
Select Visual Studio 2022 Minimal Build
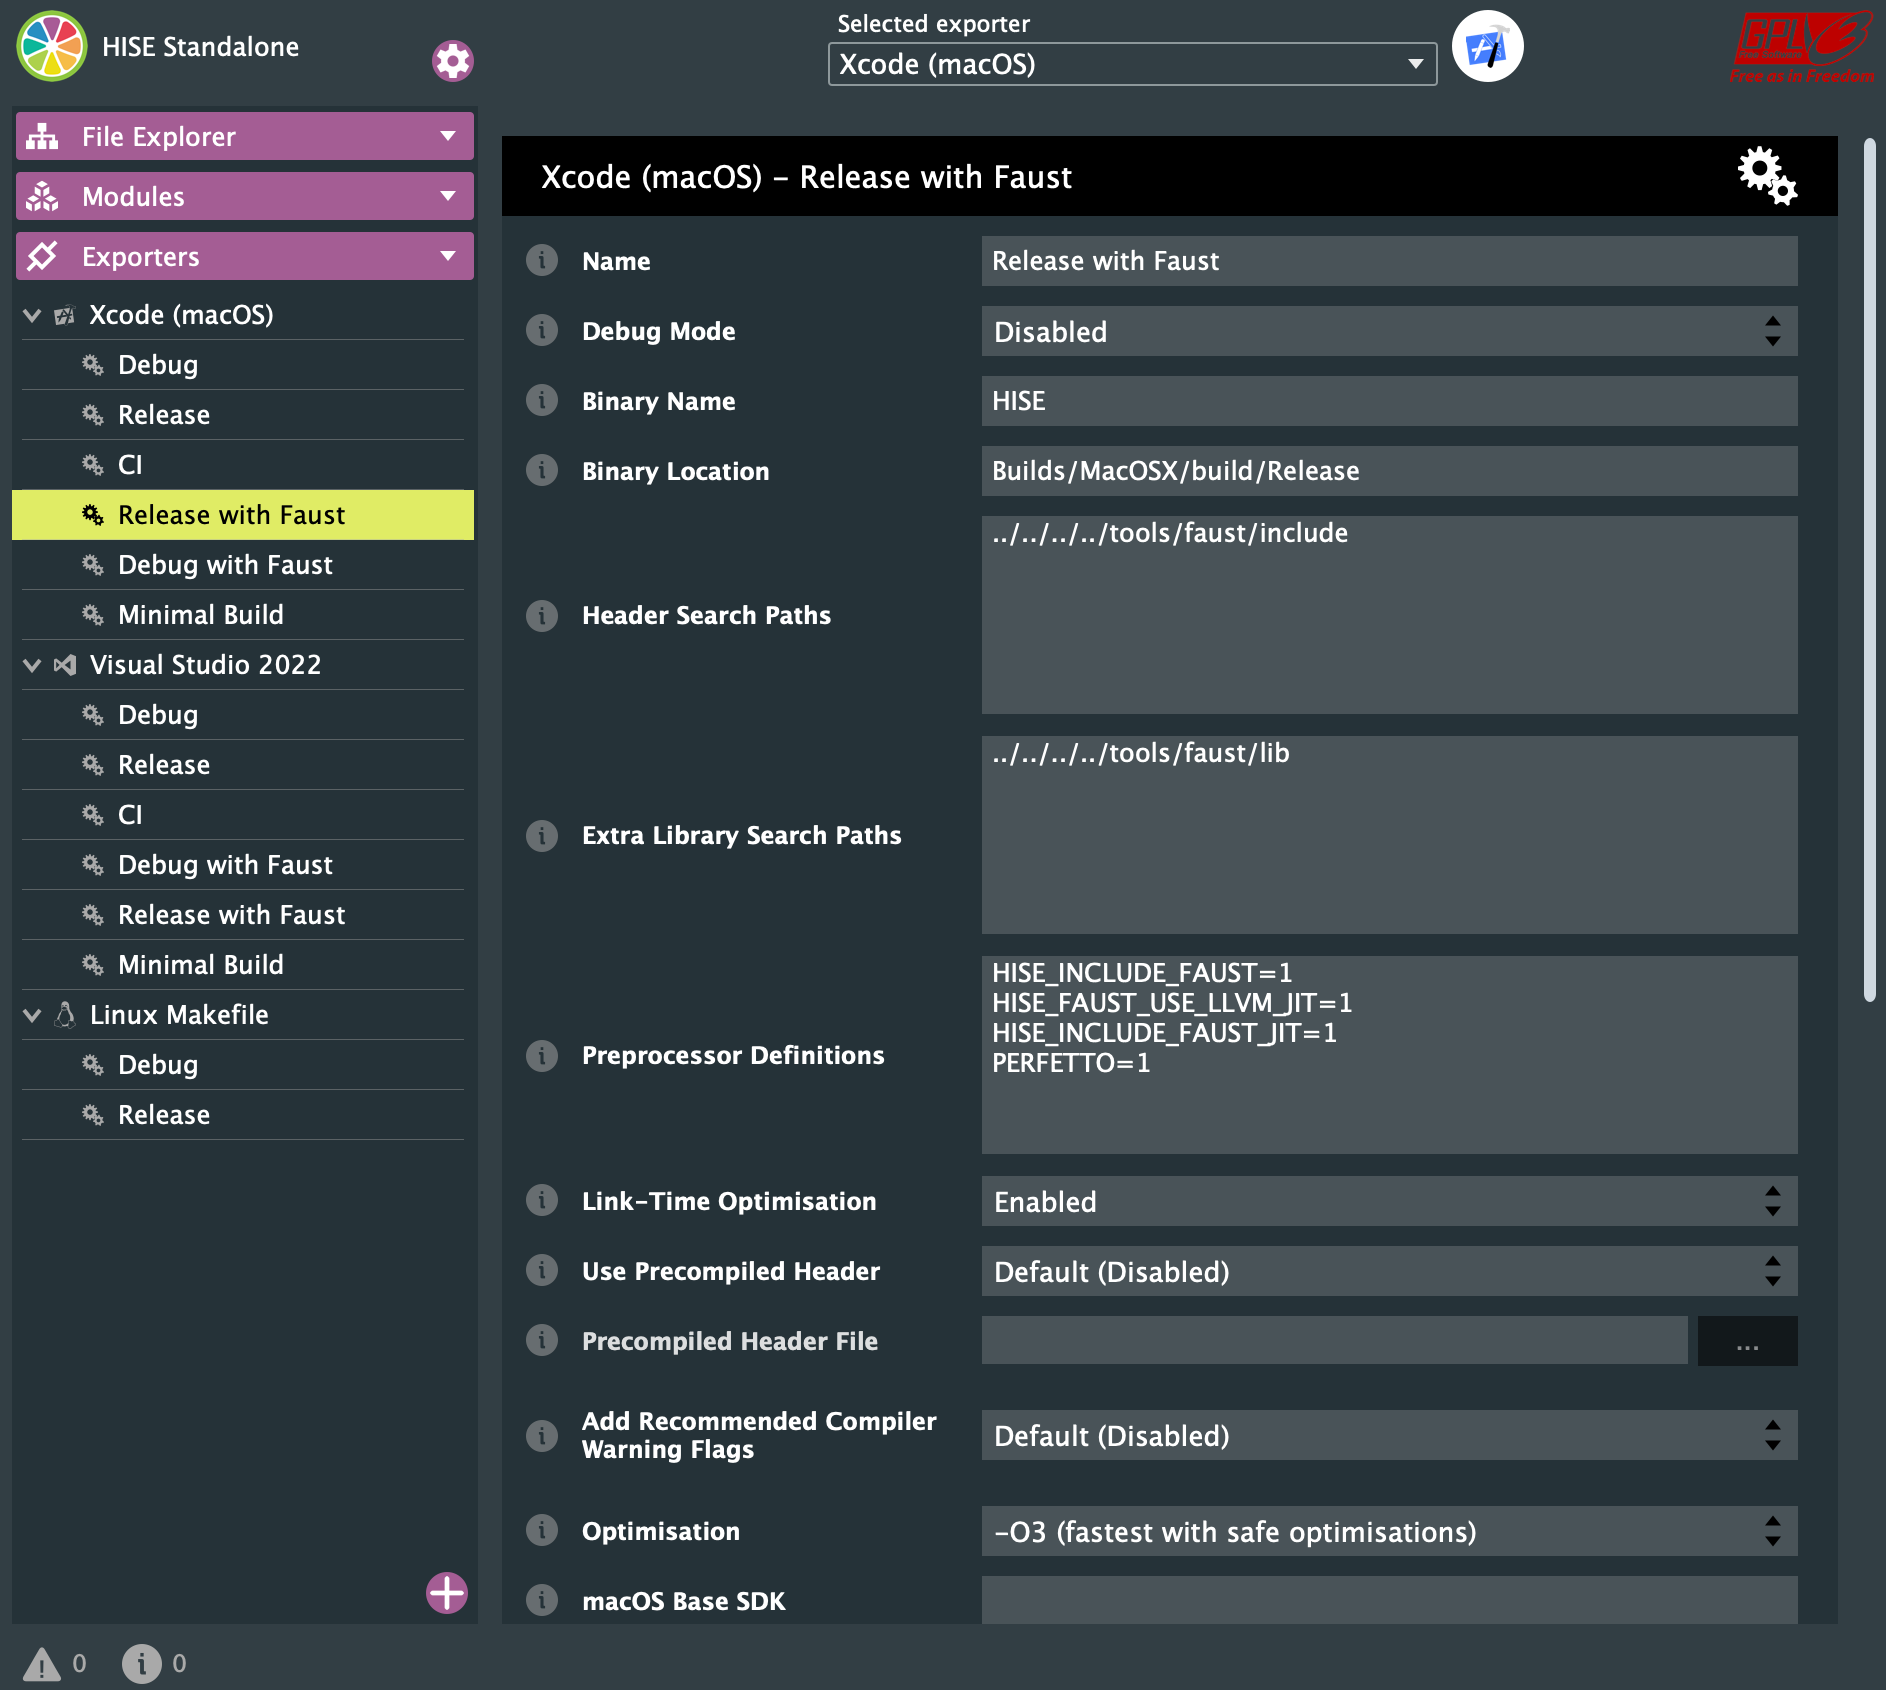[x=243, y=965]
